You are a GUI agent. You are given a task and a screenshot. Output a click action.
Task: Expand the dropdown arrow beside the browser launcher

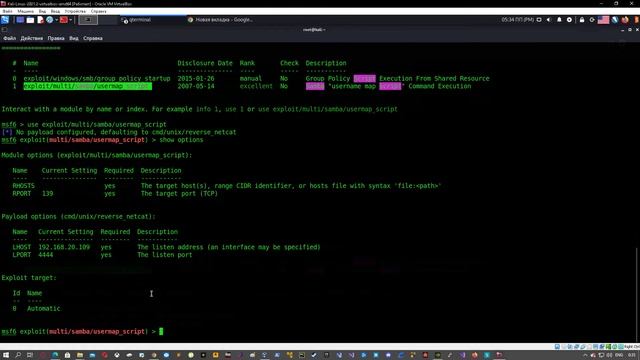(56, 20)
